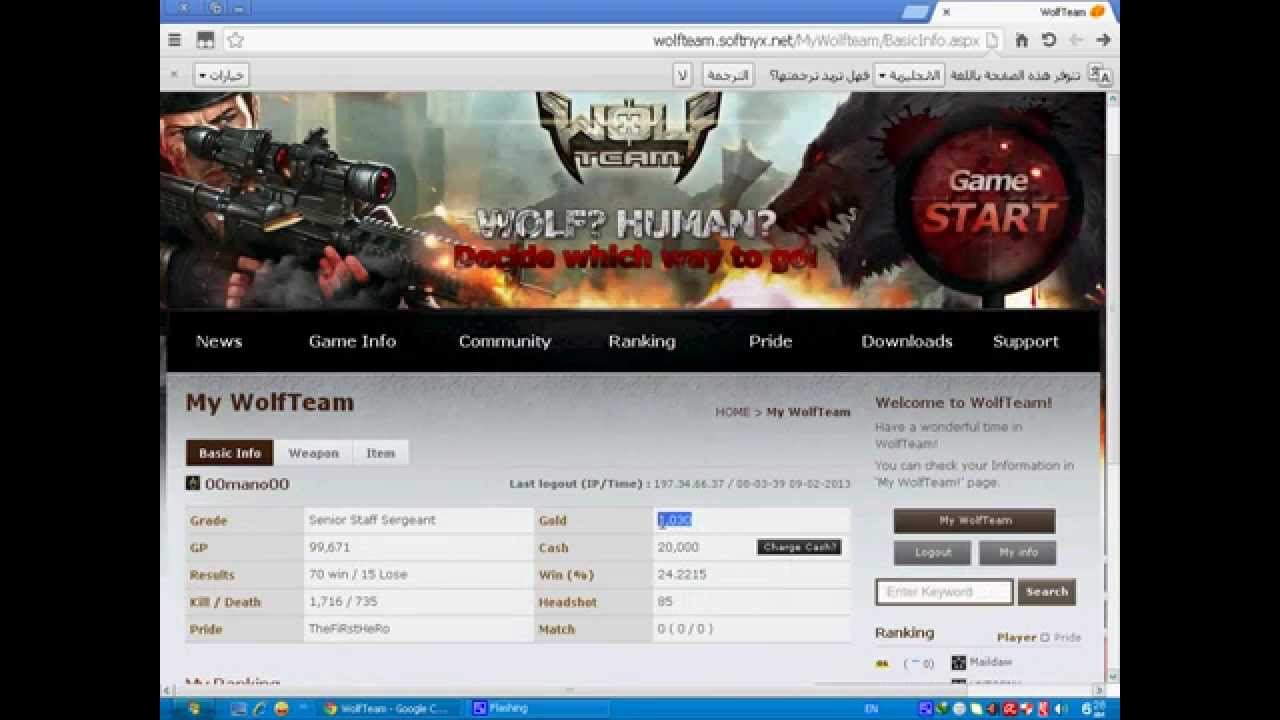This screenshot has height=720, width=1280.
Task: Click the highlighted Gold value
Action: (x=675, y=520)
